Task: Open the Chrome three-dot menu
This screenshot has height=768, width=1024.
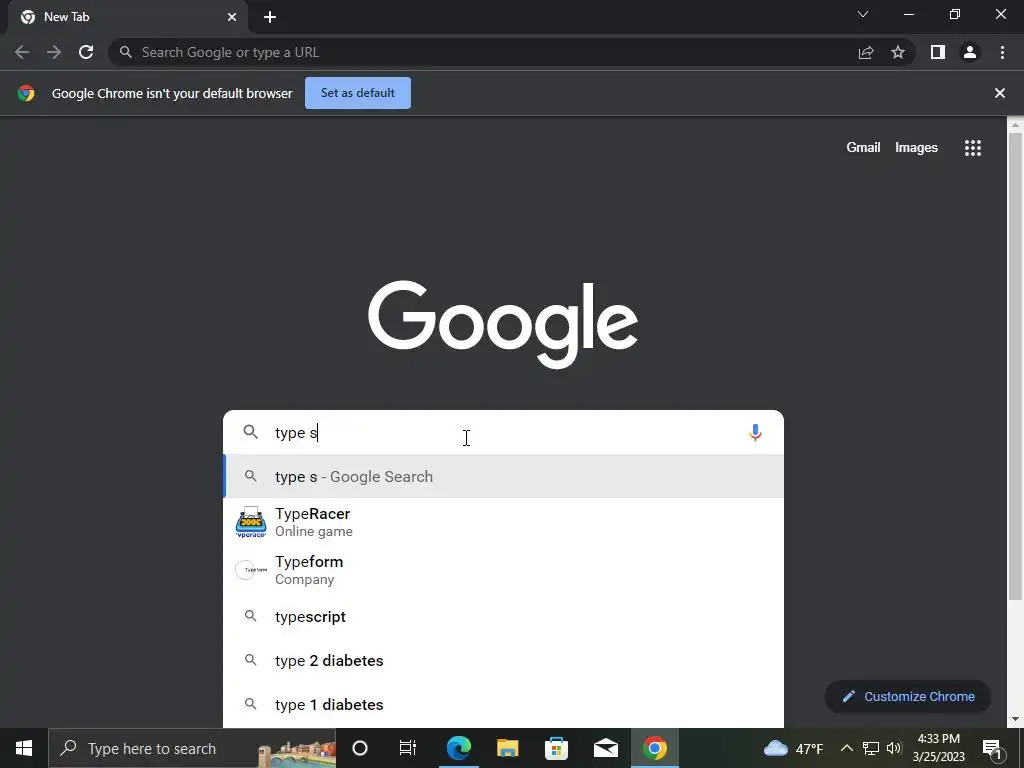Action: [x=1002, y=52]
